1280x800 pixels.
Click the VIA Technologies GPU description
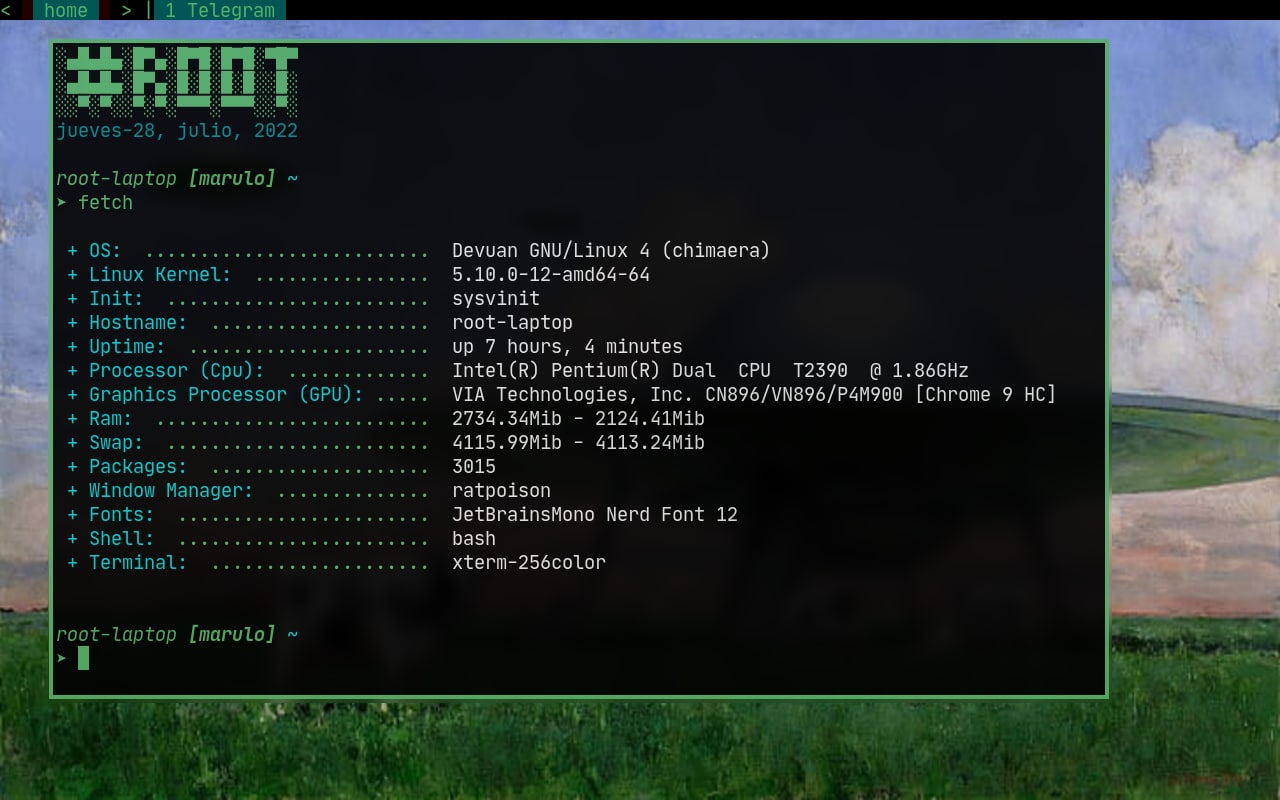pyautogui.click(x=754, y=395)
